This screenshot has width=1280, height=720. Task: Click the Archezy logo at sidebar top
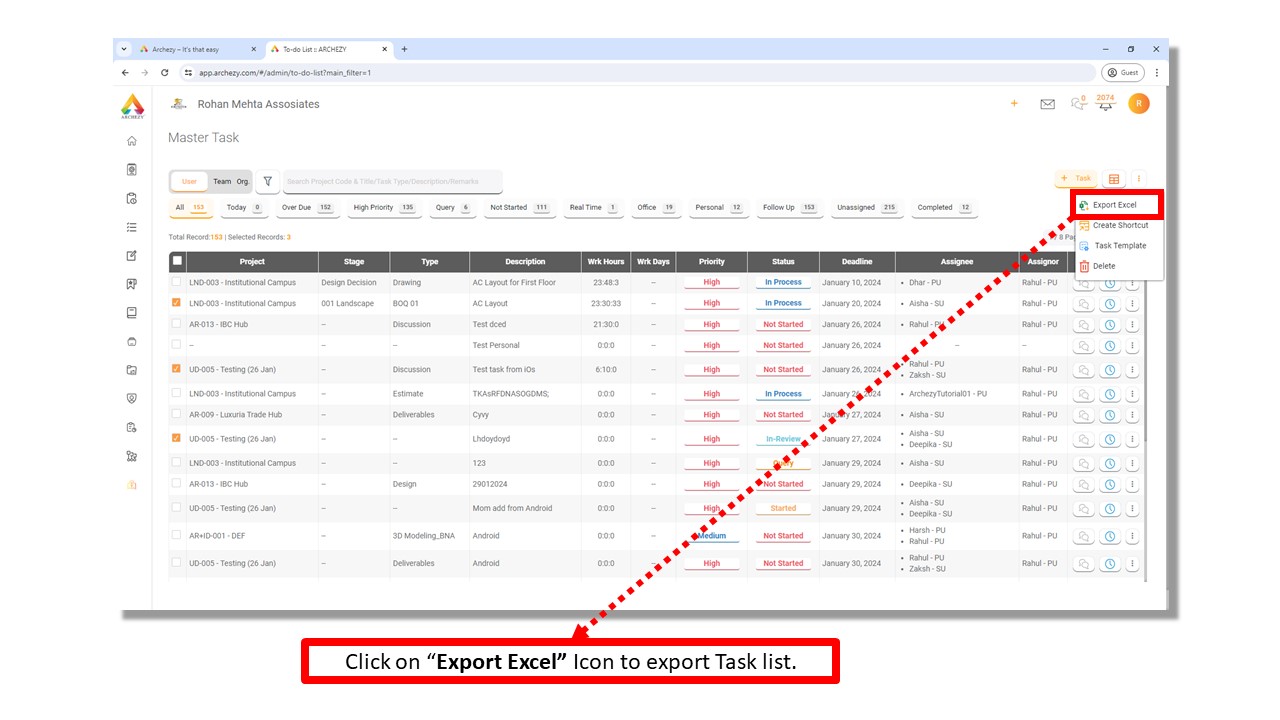(132, 106)
